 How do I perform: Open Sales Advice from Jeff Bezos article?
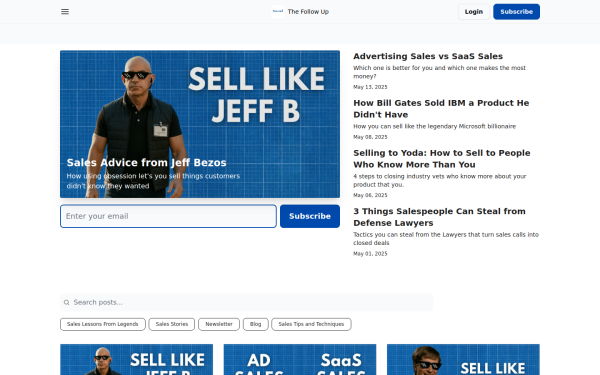pos(147,163)
